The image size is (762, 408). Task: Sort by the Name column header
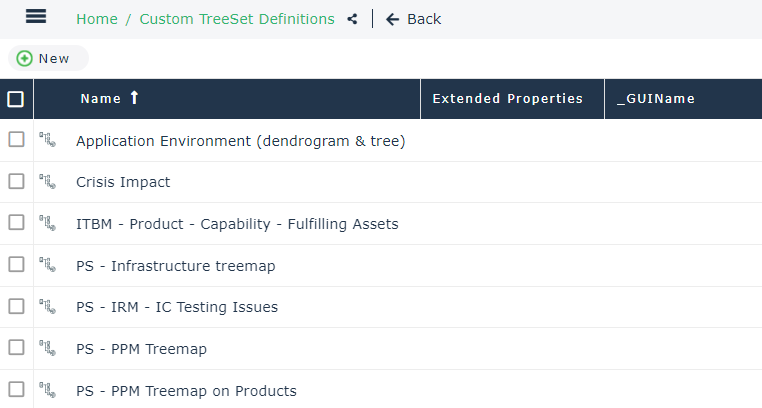click(100, 99)
